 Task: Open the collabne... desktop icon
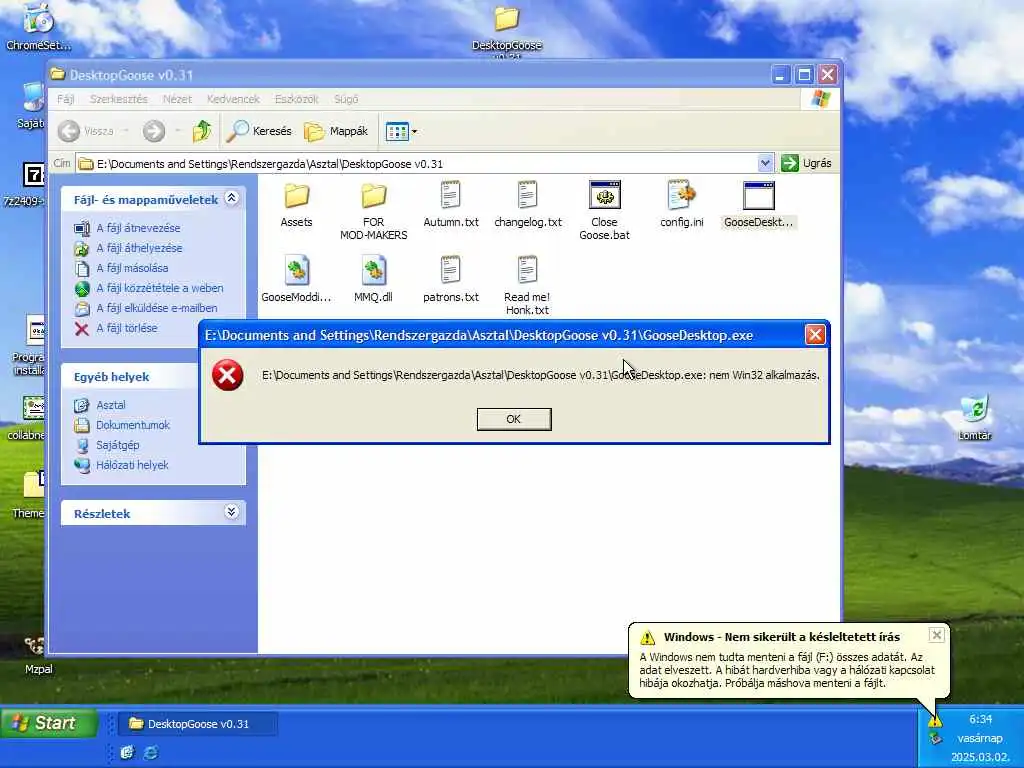[27, 418]
